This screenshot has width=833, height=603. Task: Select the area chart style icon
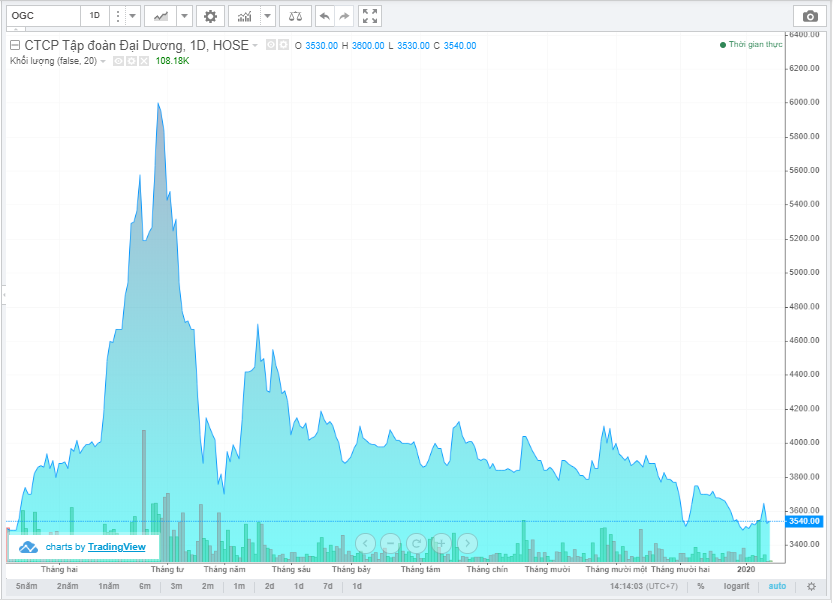(161, 16)
